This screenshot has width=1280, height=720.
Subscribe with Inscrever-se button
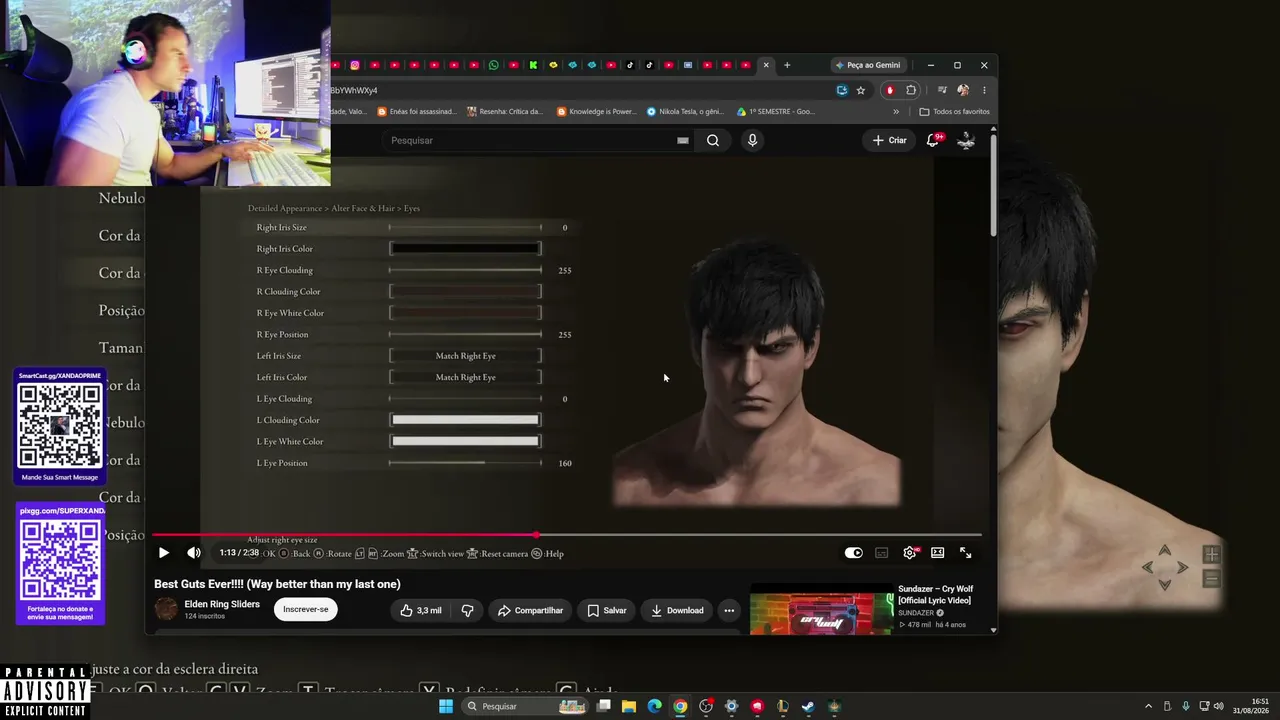305,609
